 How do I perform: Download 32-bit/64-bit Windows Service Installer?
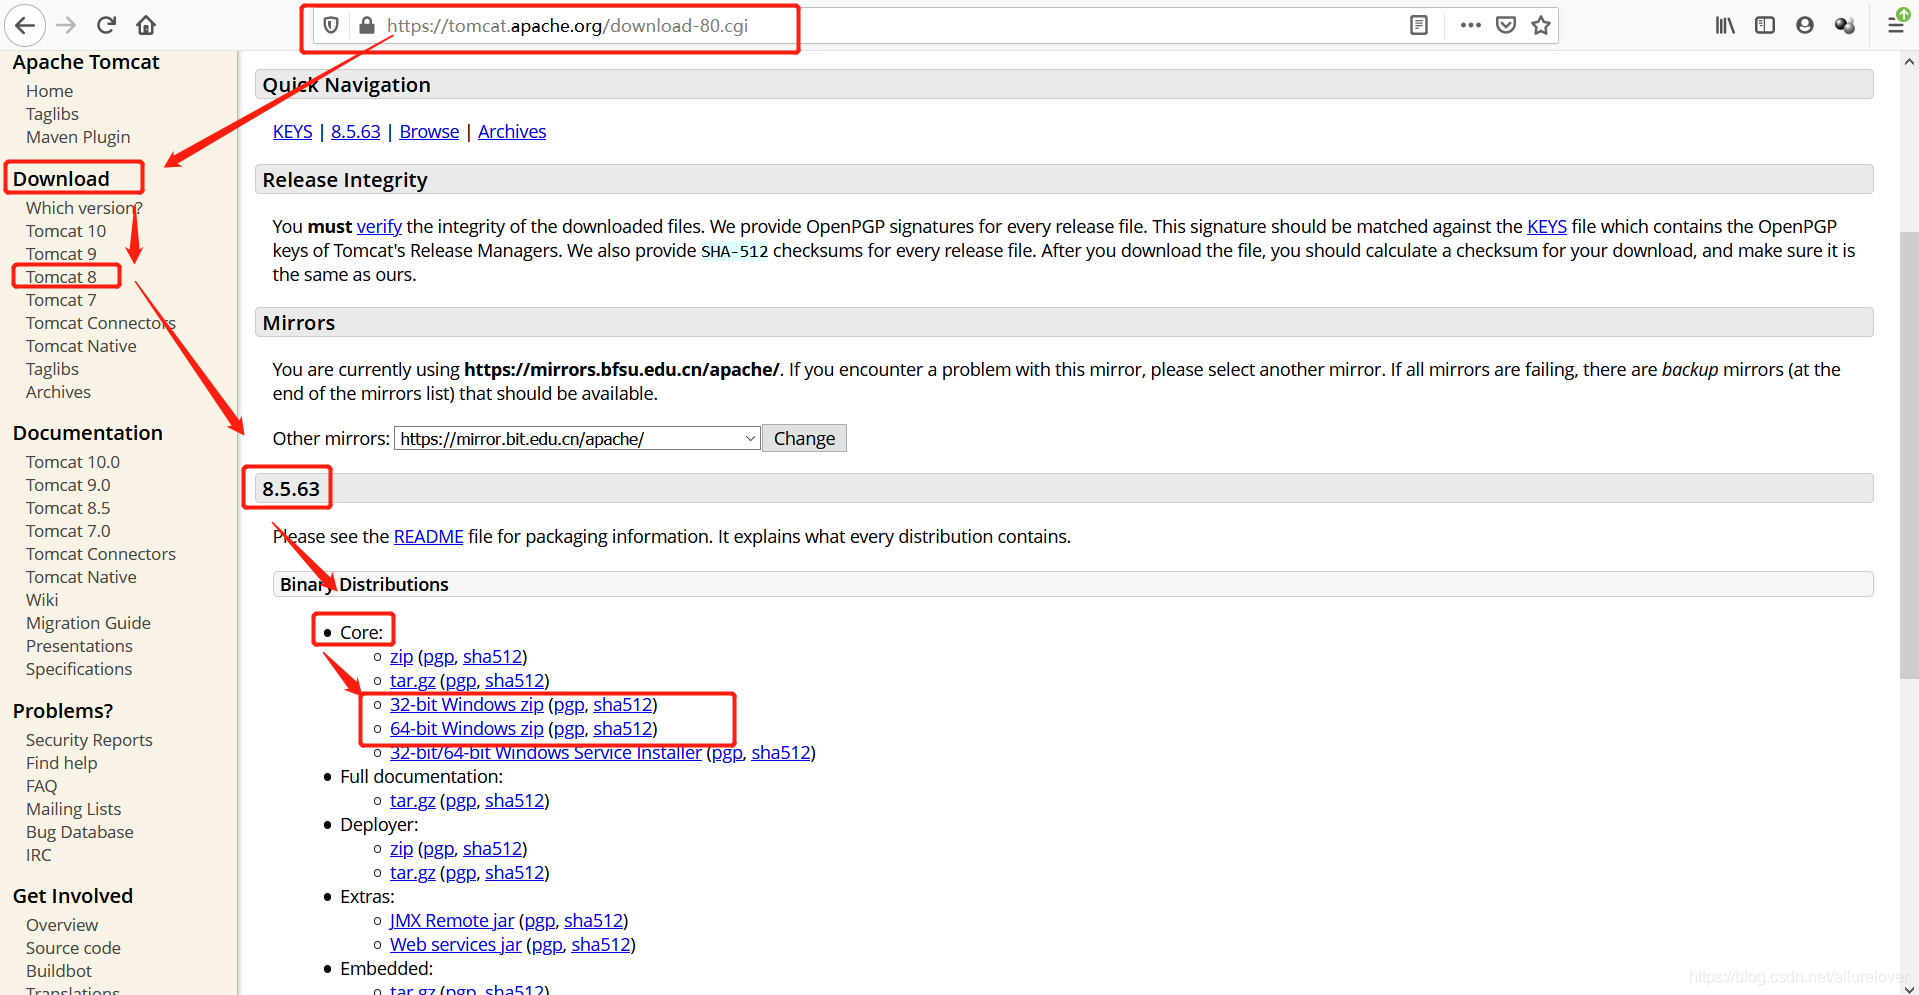tap(546, 753)
